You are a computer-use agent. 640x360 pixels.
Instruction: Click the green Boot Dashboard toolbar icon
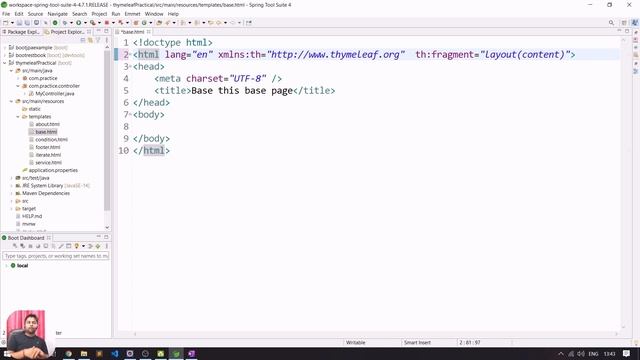tap(55, 23)
